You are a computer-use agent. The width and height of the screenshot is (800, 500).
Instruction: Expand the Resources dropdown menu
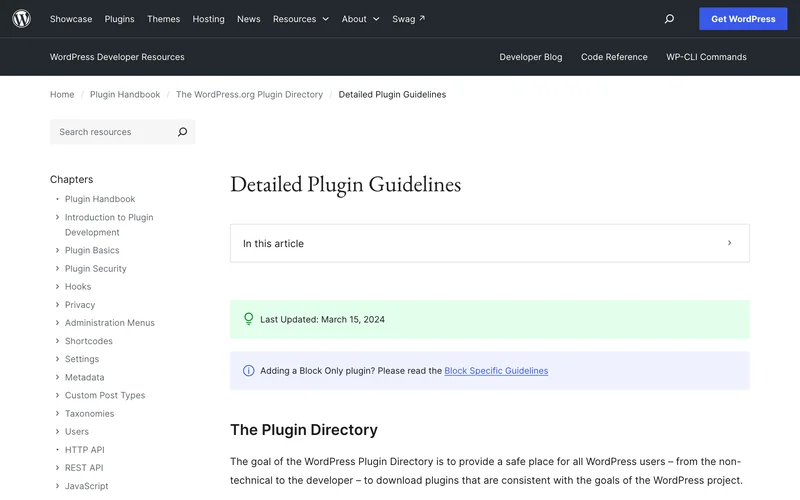coord(301,19)
